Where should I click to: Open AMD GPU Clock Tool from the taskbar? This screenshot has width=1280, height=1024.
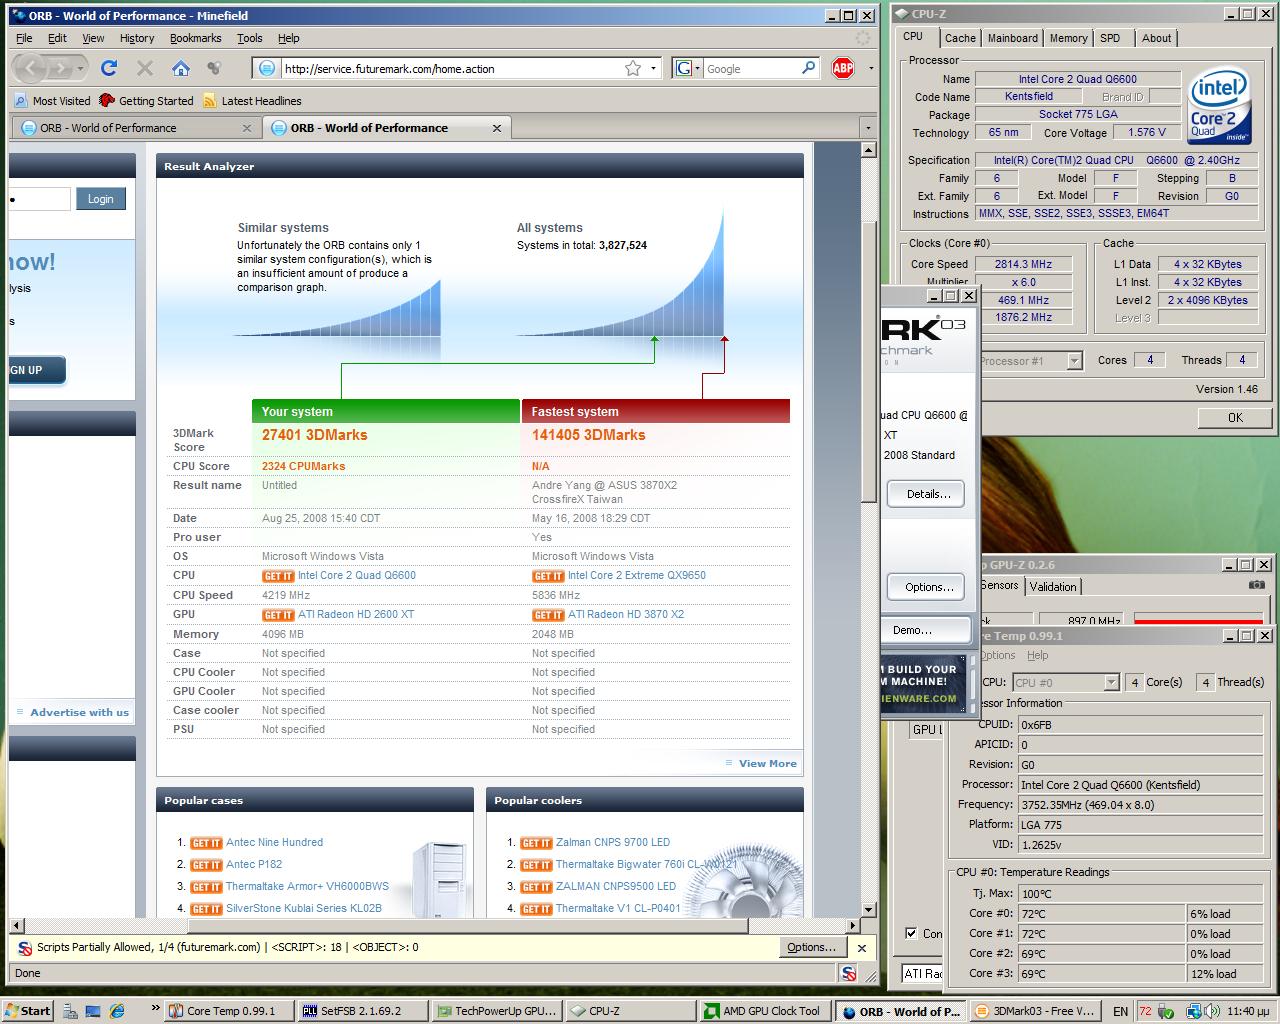click(x=764, y=1011)
